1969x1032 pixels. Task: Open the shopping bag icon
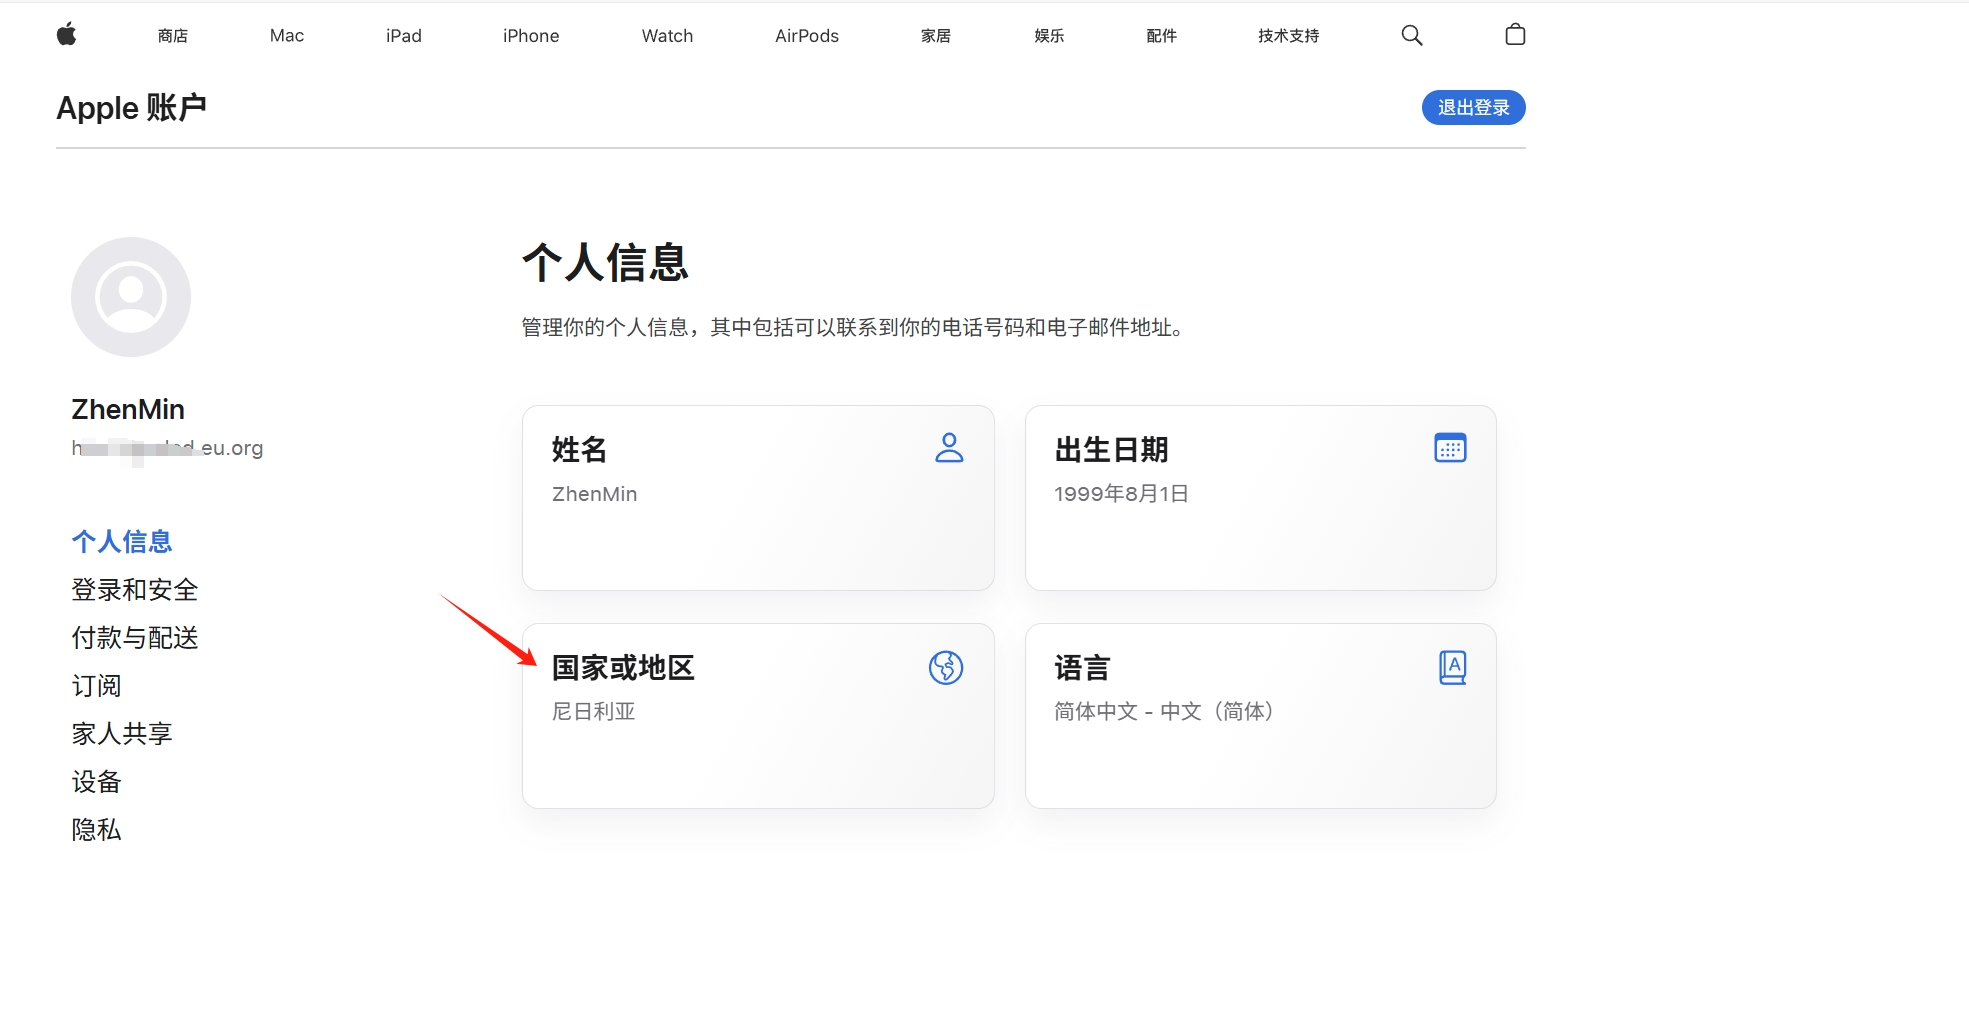click(x=1515, y=35)
